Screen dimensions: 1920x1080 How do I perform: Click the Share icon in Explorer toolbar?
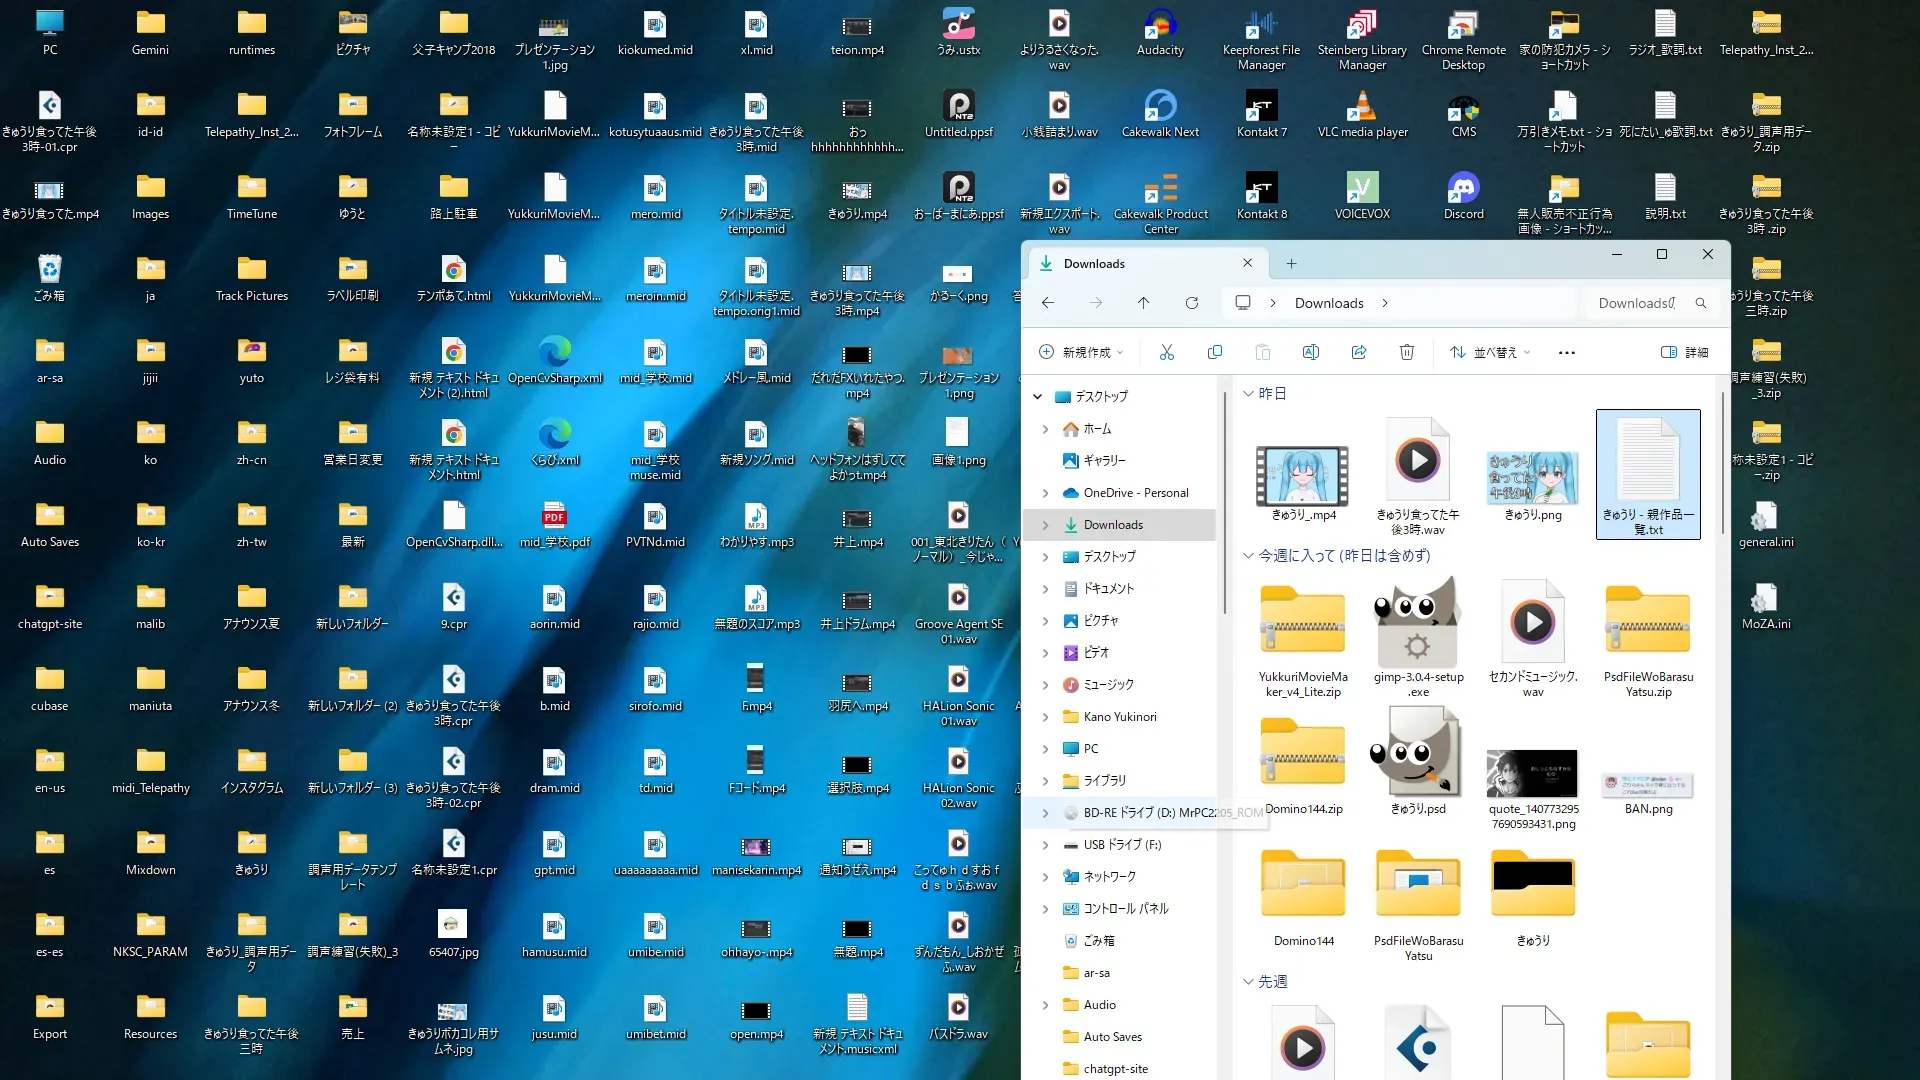click(1358, 352)
